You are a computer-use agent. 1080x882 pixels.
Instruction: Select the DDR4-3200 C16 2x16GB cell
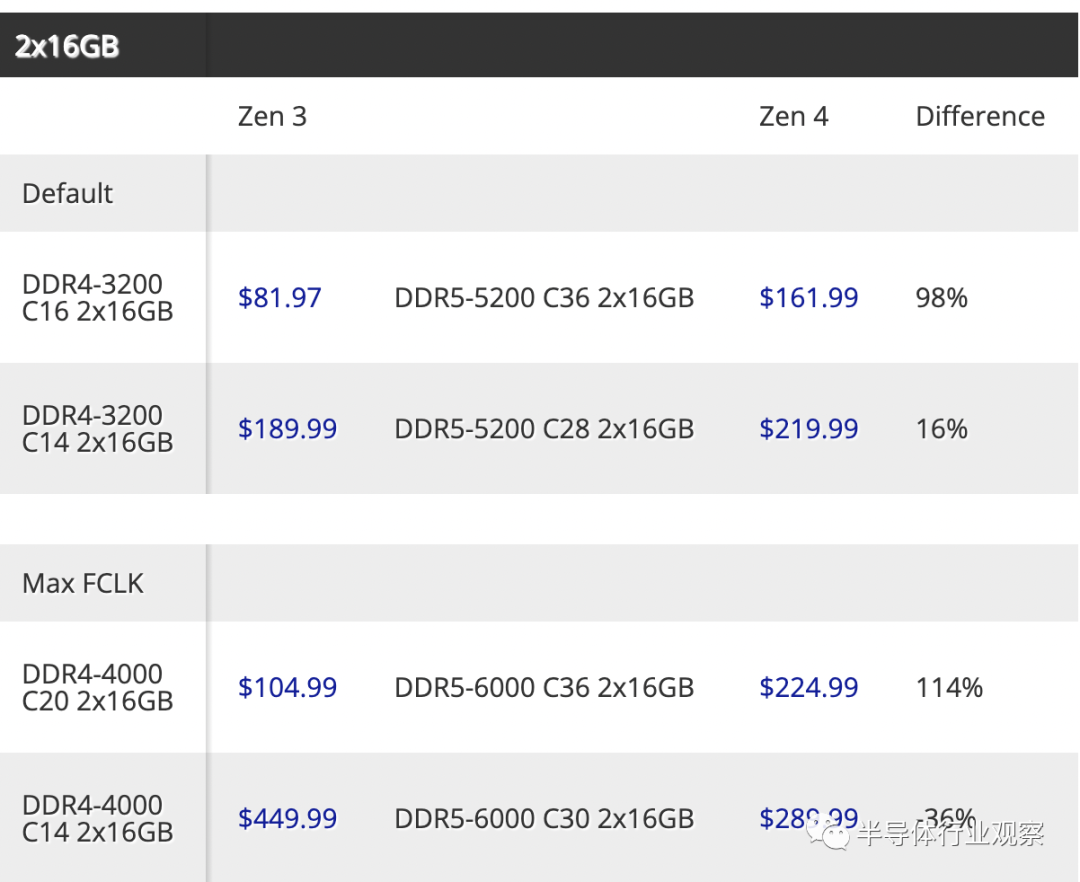98,298
